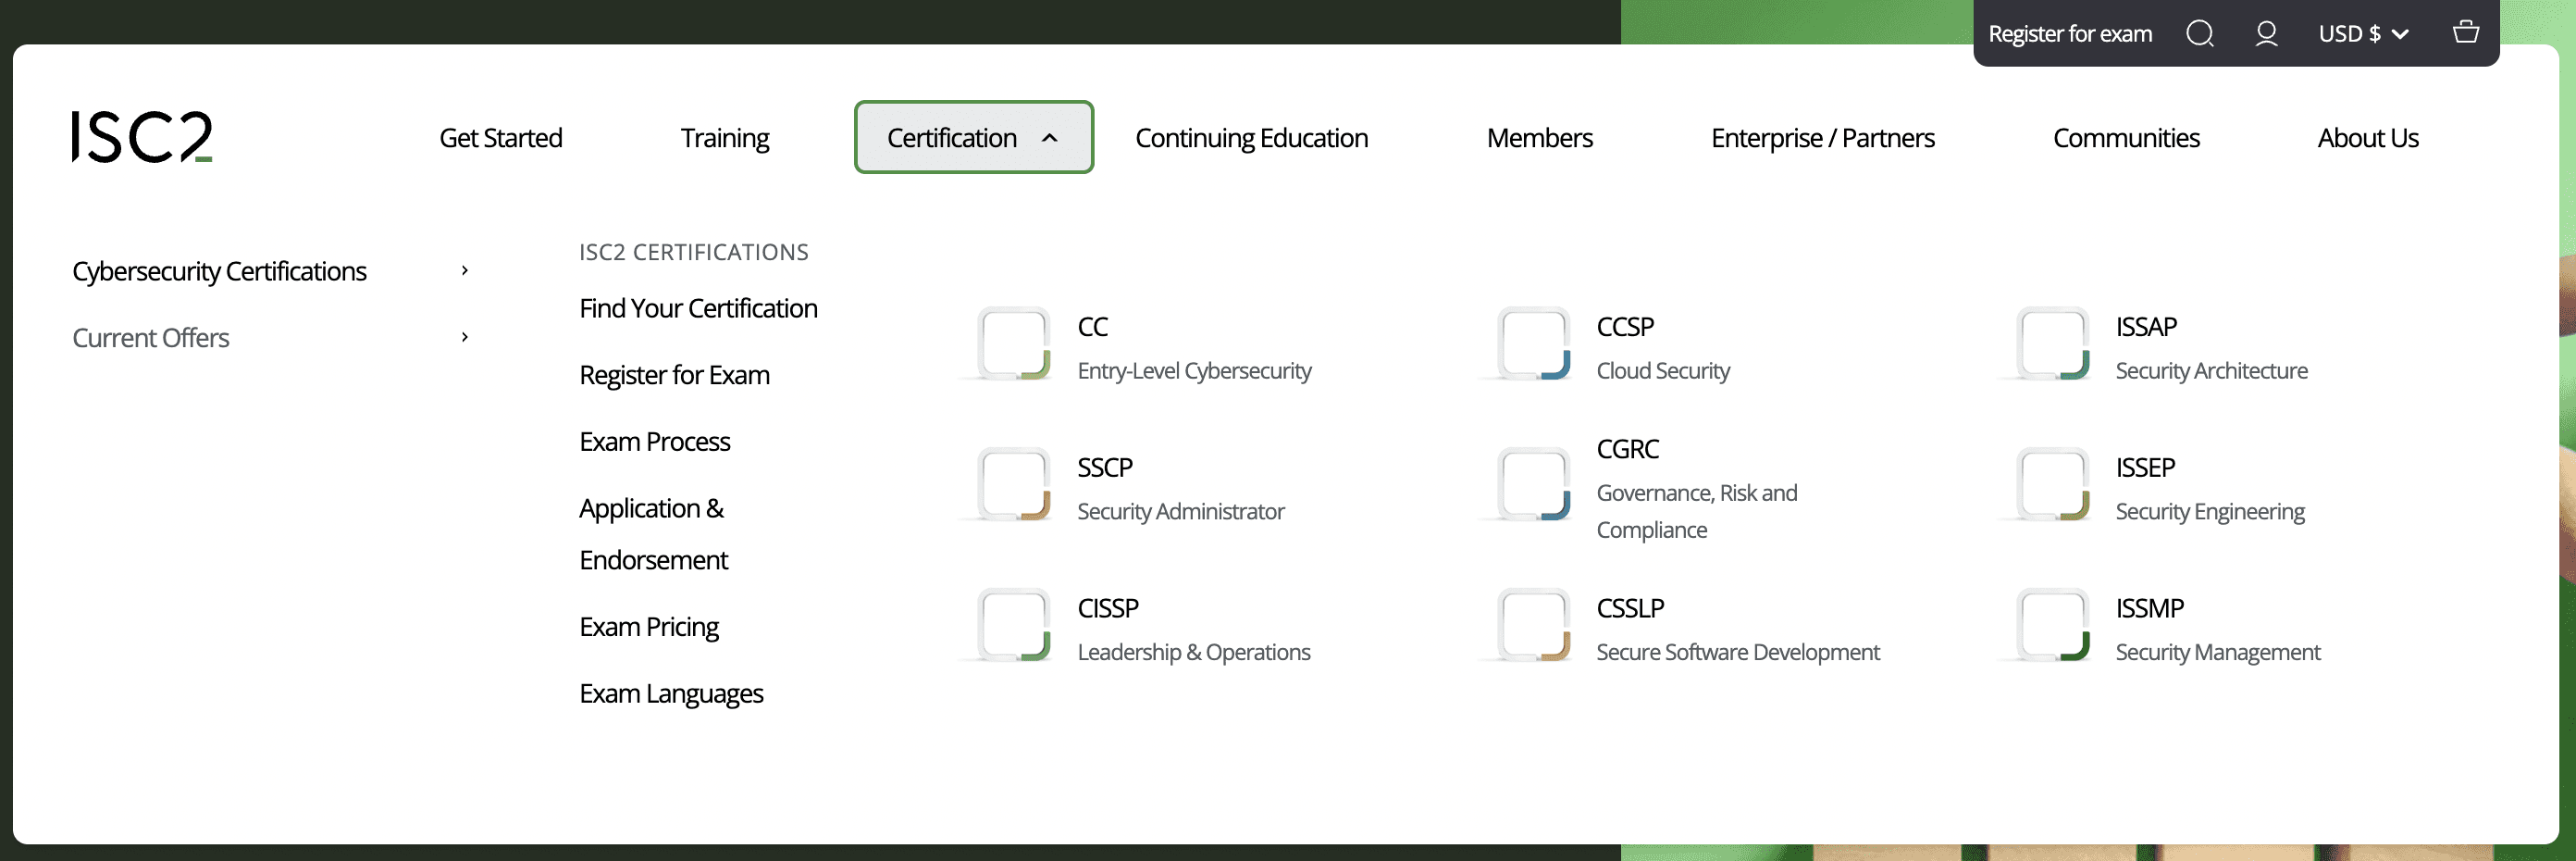Screen dimensions: 2576x861
Task: Open the Get Started menu
Action: pos(501,138)
